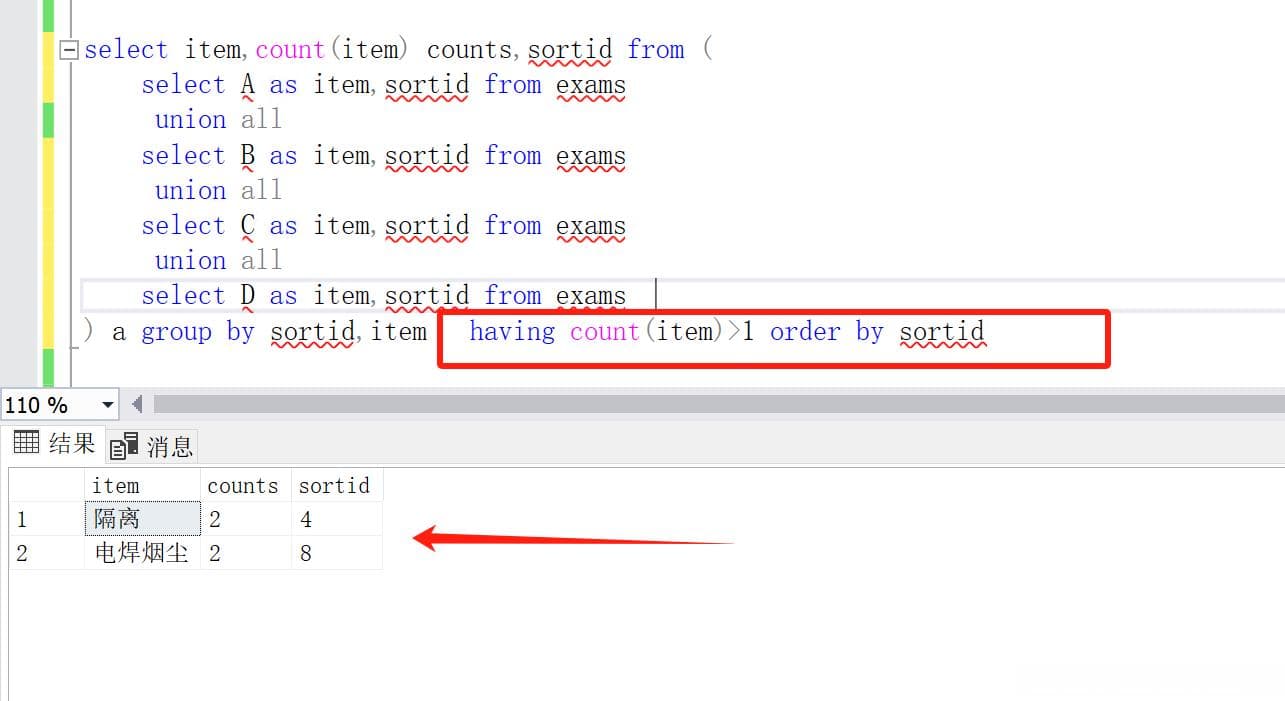Click the last 'union all' line
The width and height of the screenshot is (1285, 701).
click(x=218, y=261)
